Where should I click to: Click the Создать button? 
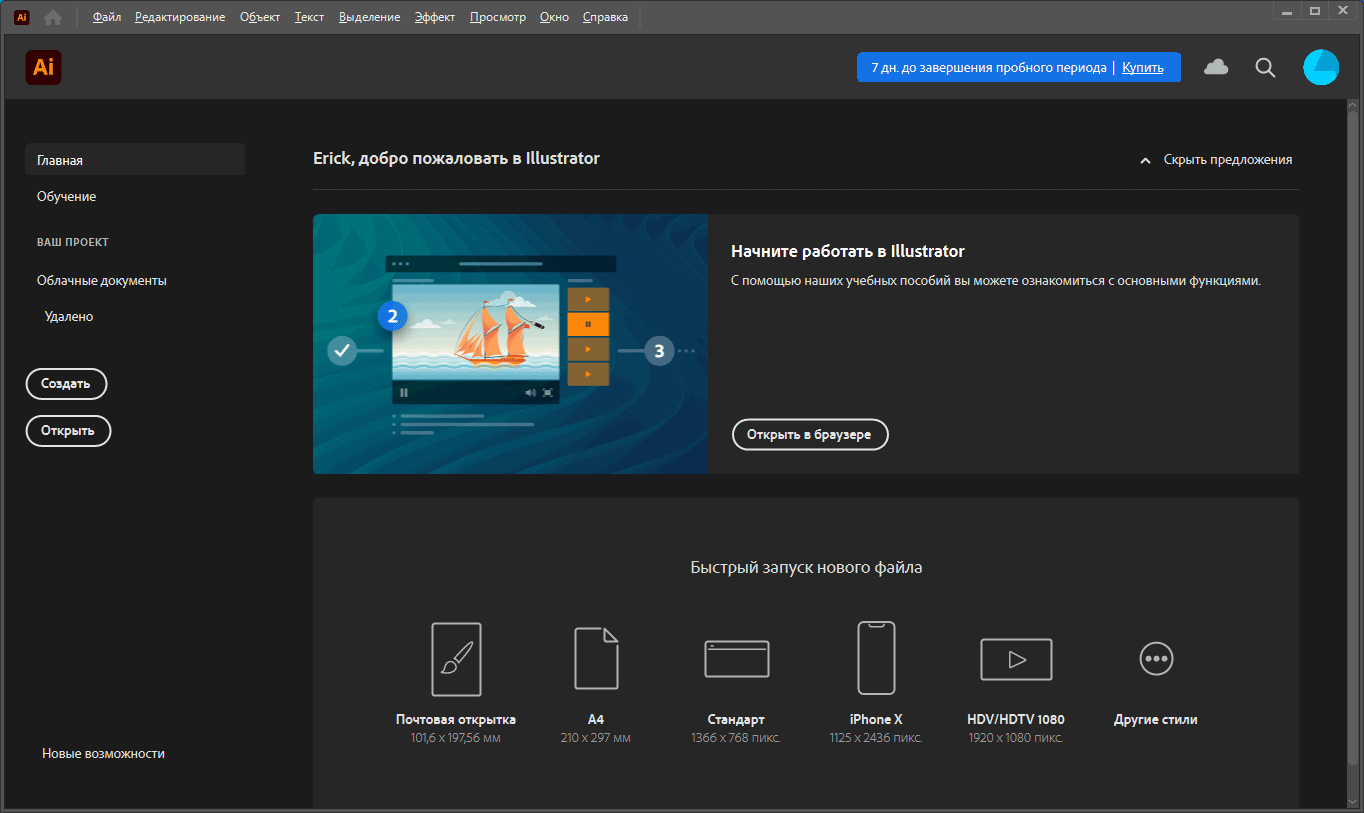(66, 384)
